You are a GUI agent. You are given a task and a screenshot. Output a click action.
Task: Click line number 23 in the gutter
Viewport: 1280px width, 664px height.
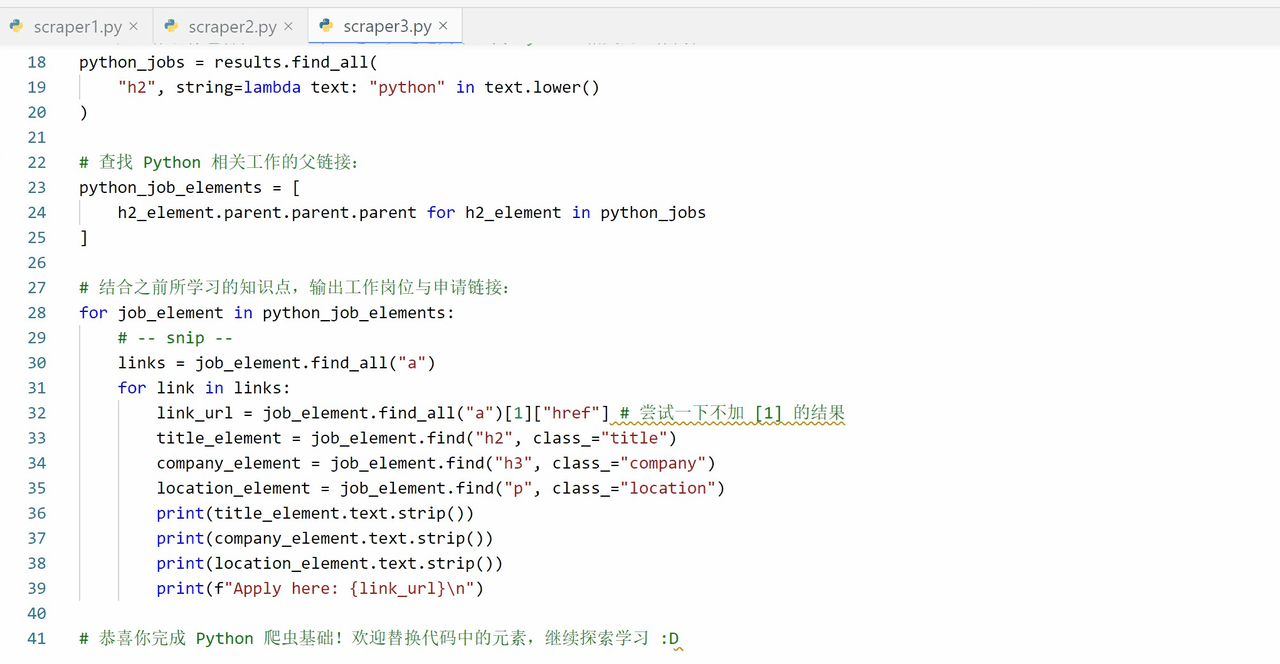pyautogui.click(x=36, y=188)
